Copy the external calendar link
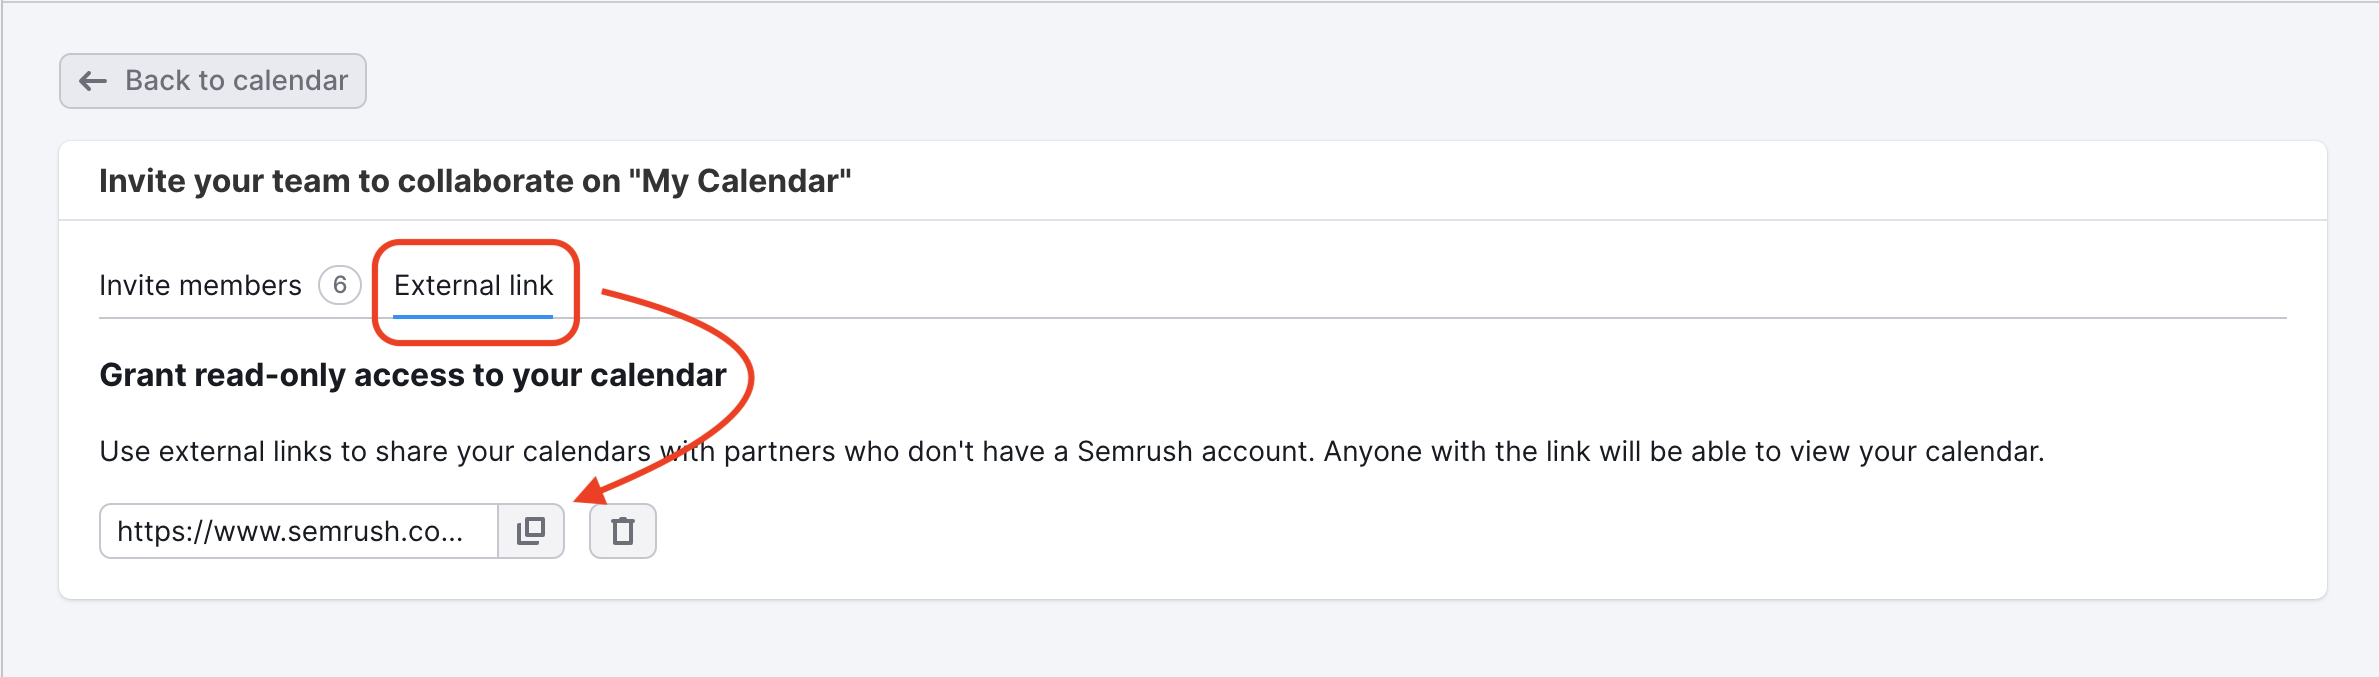Image resolution: width=2379 pixels, height=677 pixels. point(531,531)
